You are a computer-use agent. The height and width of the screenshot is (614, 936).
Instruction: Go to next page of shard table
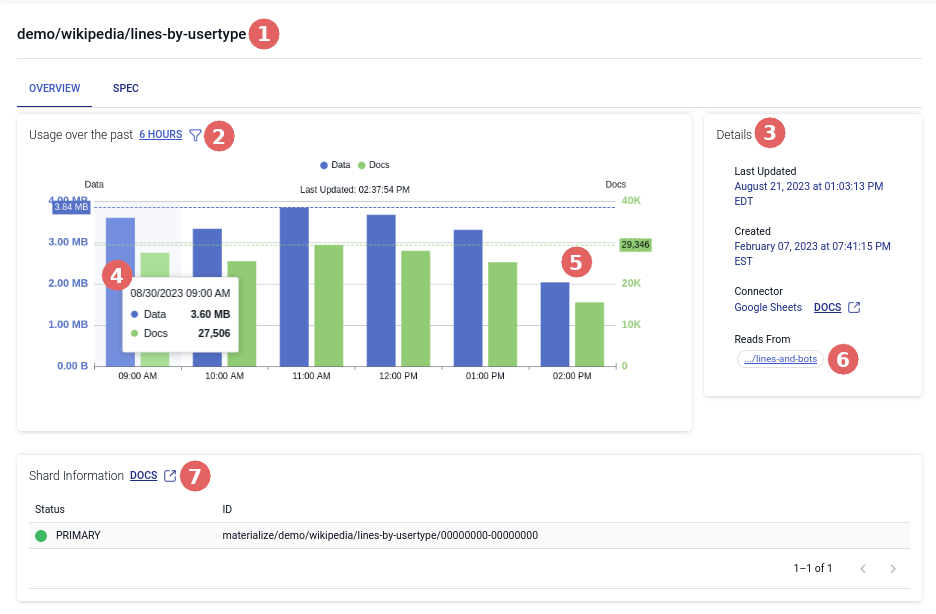(x=892, y=569)
